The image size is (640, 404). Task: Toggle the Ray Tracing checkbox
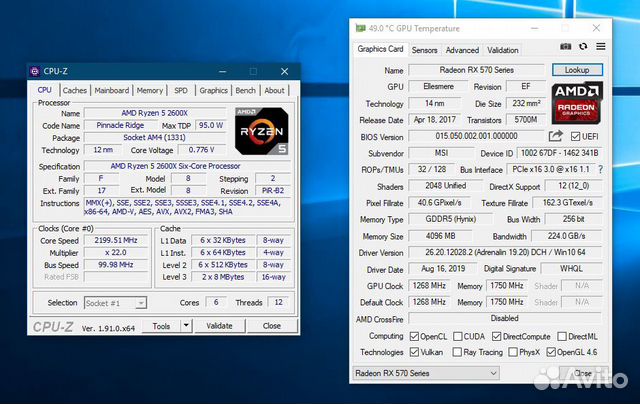pyautogui.click(x=458, y=352)
